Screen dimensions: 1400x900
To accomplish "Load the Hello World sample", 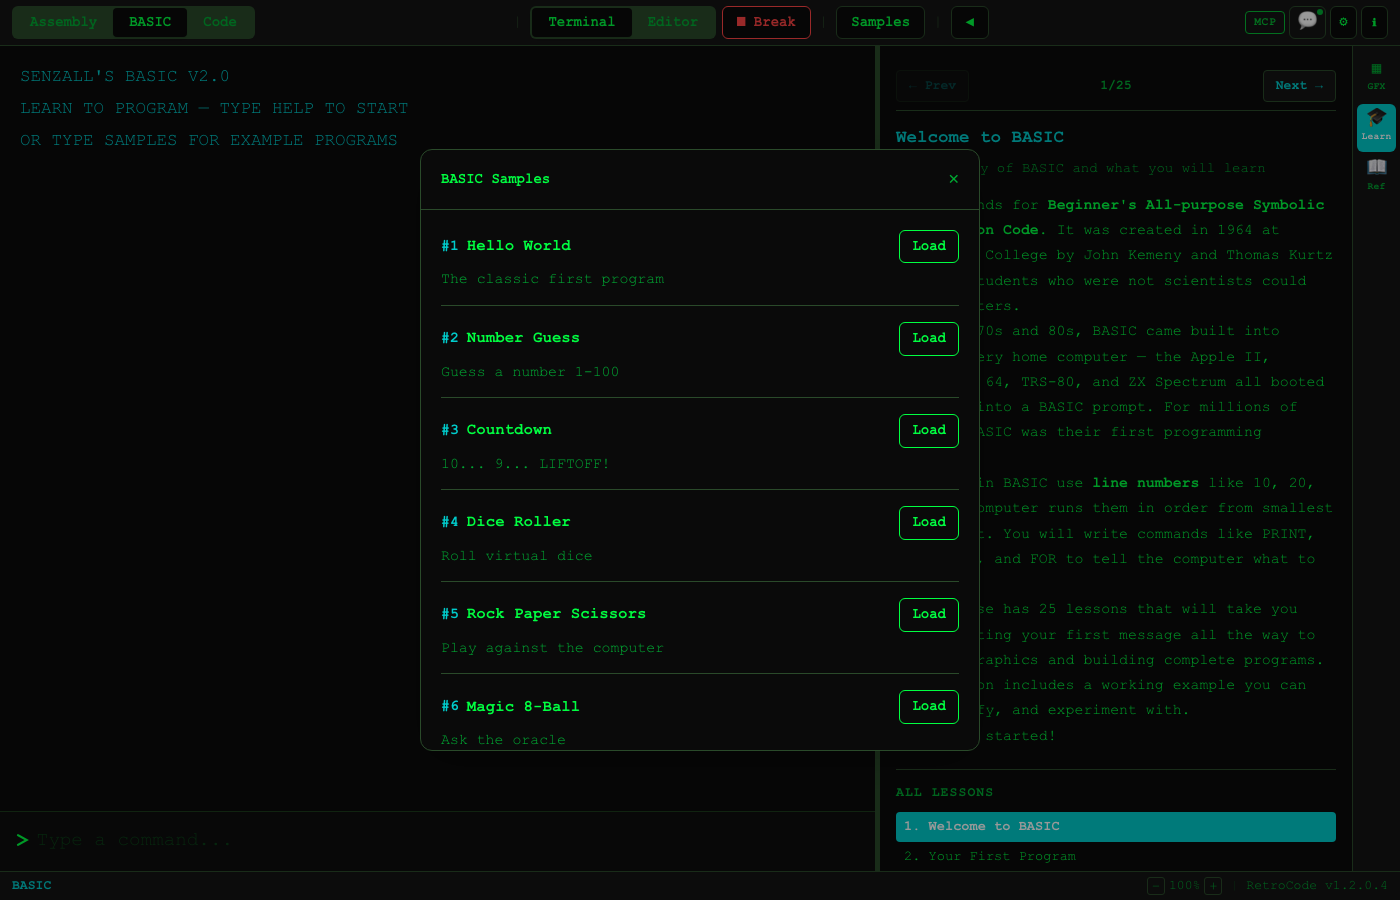I will pos(928,246).
